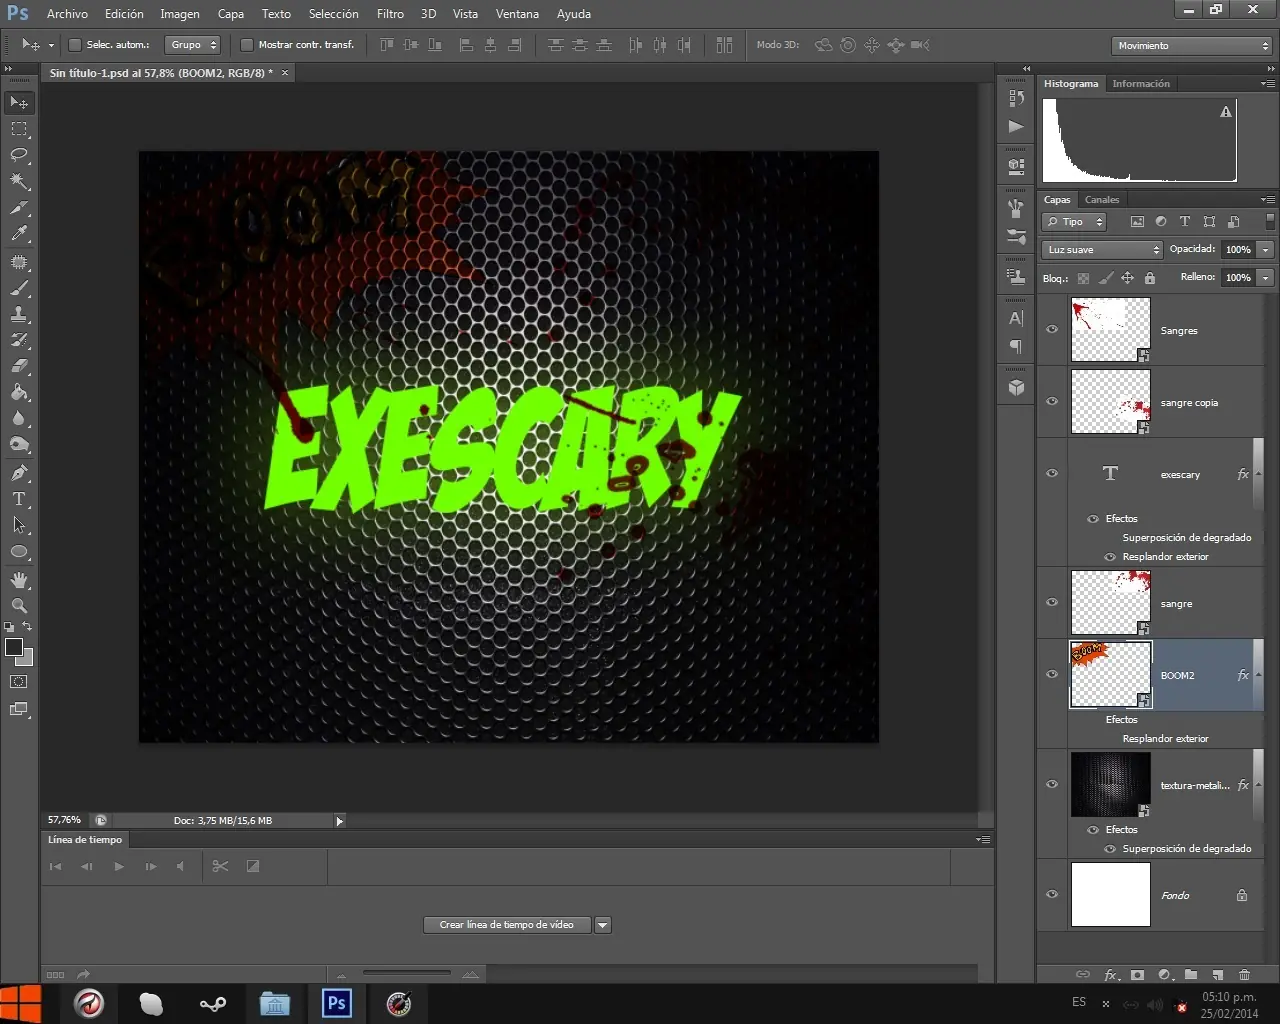Open the Relleno slider arrow
The width and height of the screenshot is (1280, 1024).
[1266, 278]
